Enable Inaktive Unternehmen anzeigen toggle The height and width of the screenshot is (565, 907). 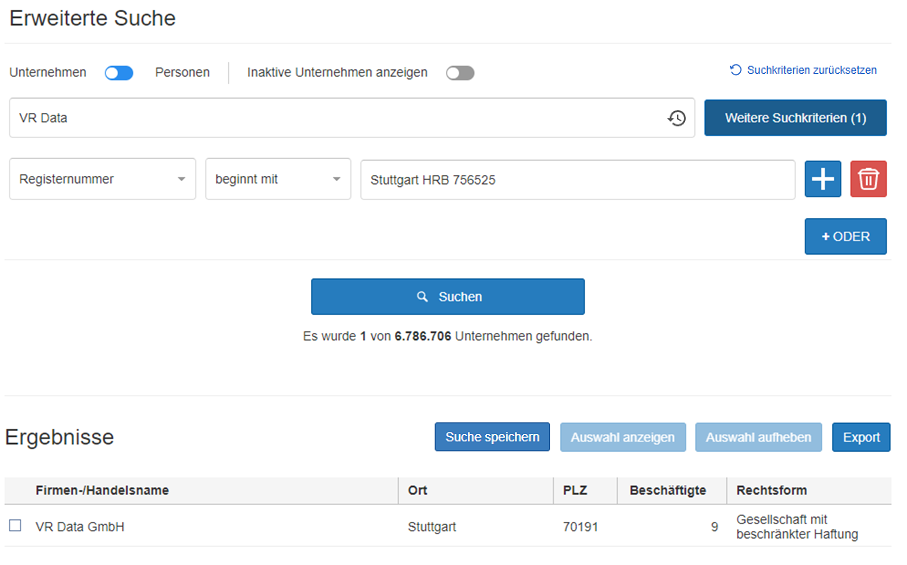(x=460, y=73)
